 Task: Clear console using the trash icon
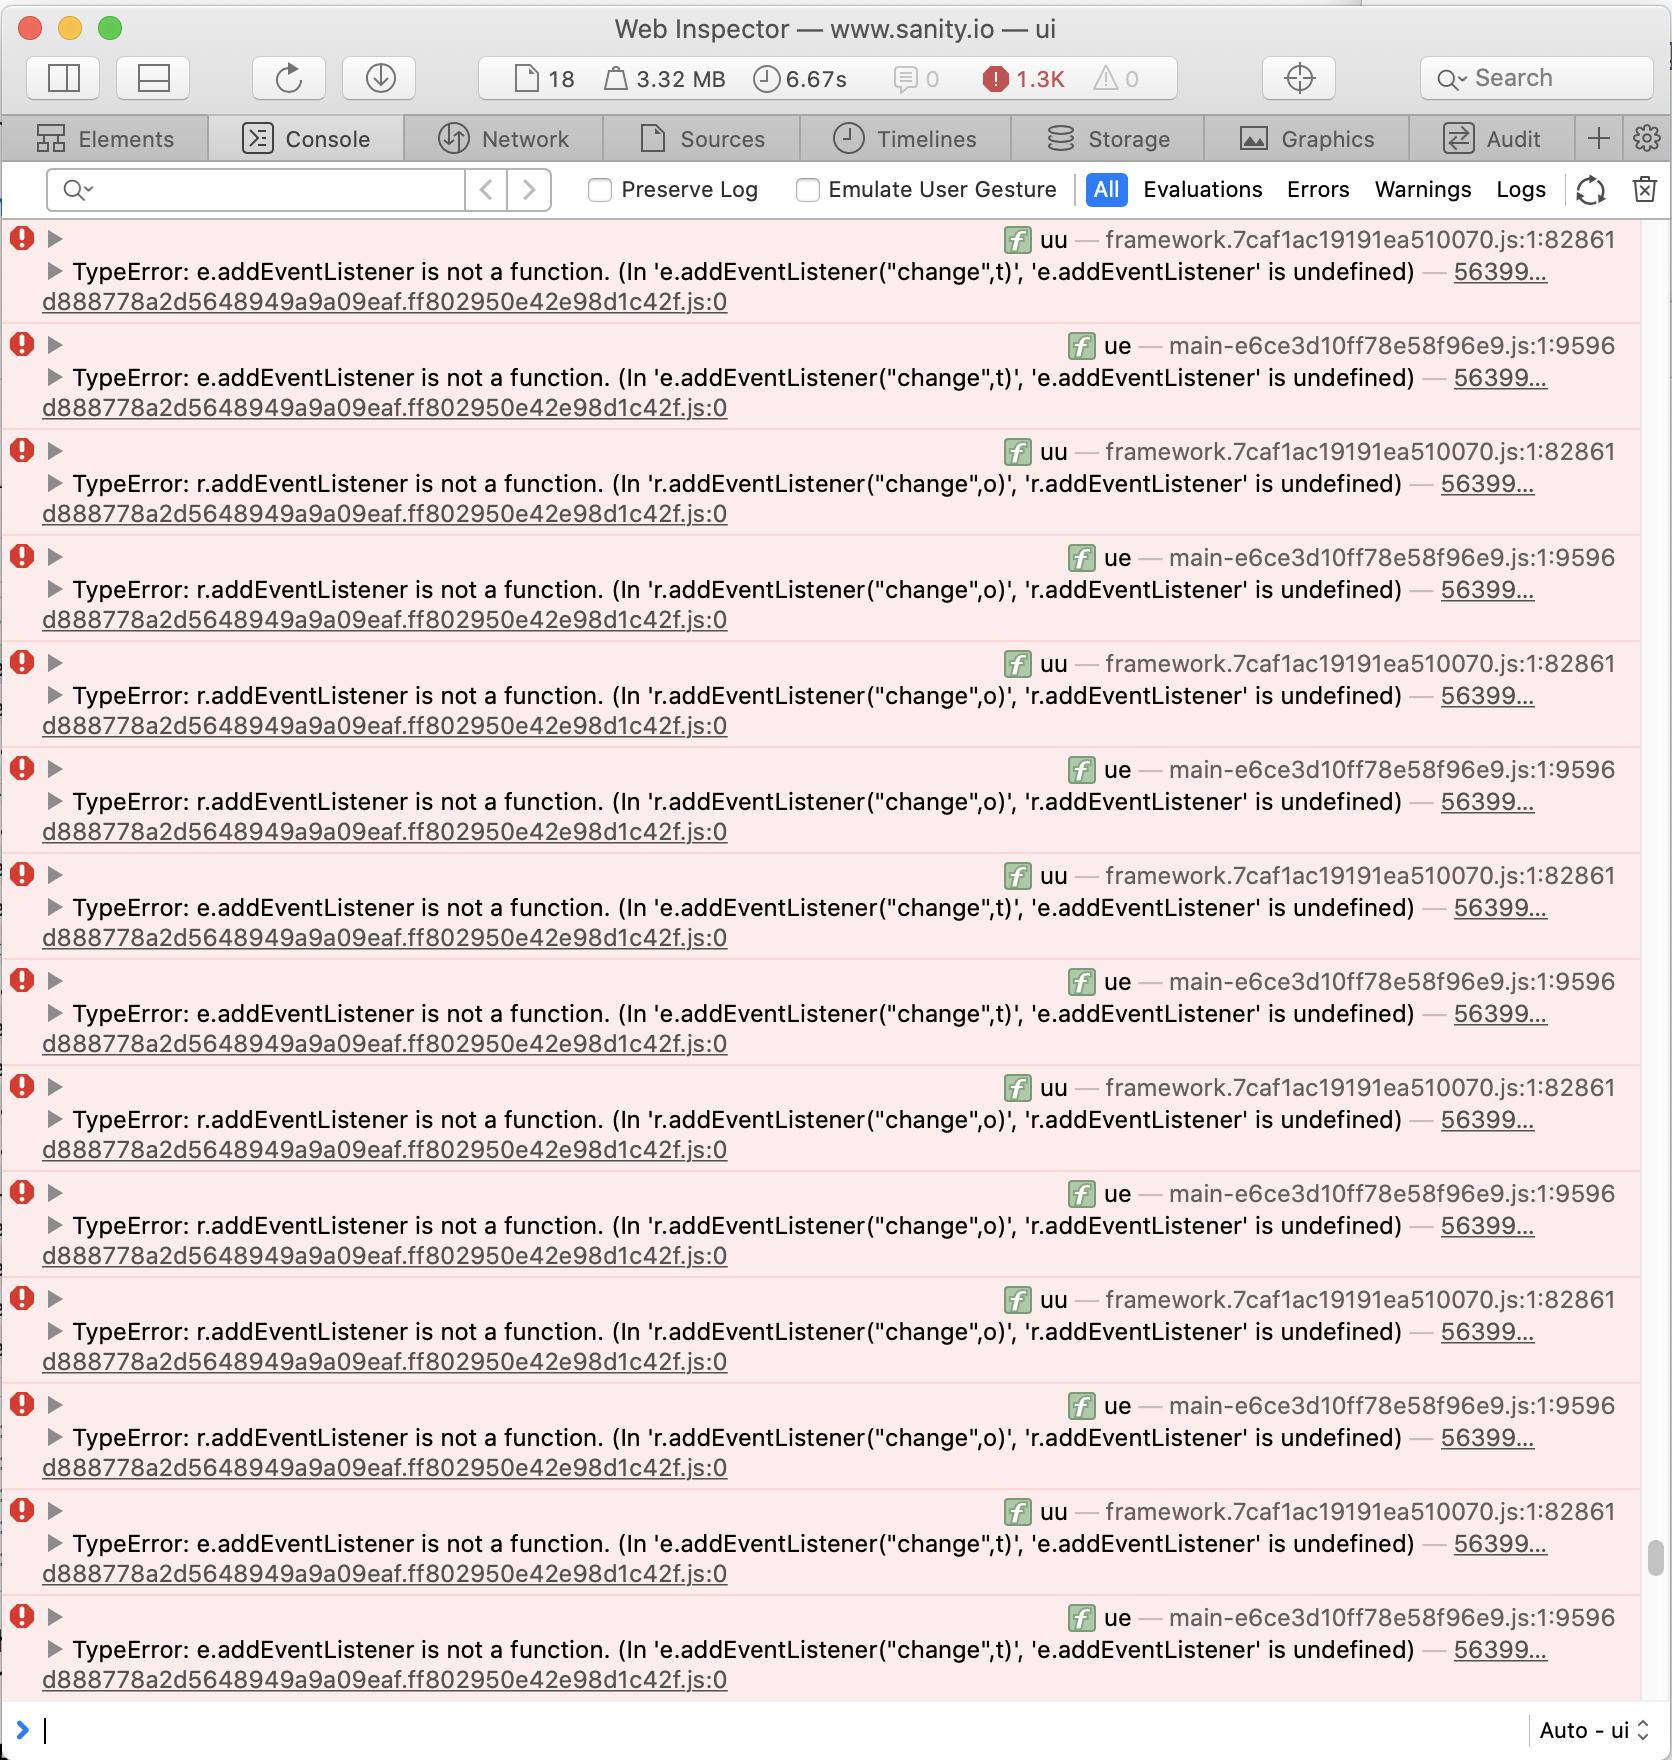[1644, 190]
